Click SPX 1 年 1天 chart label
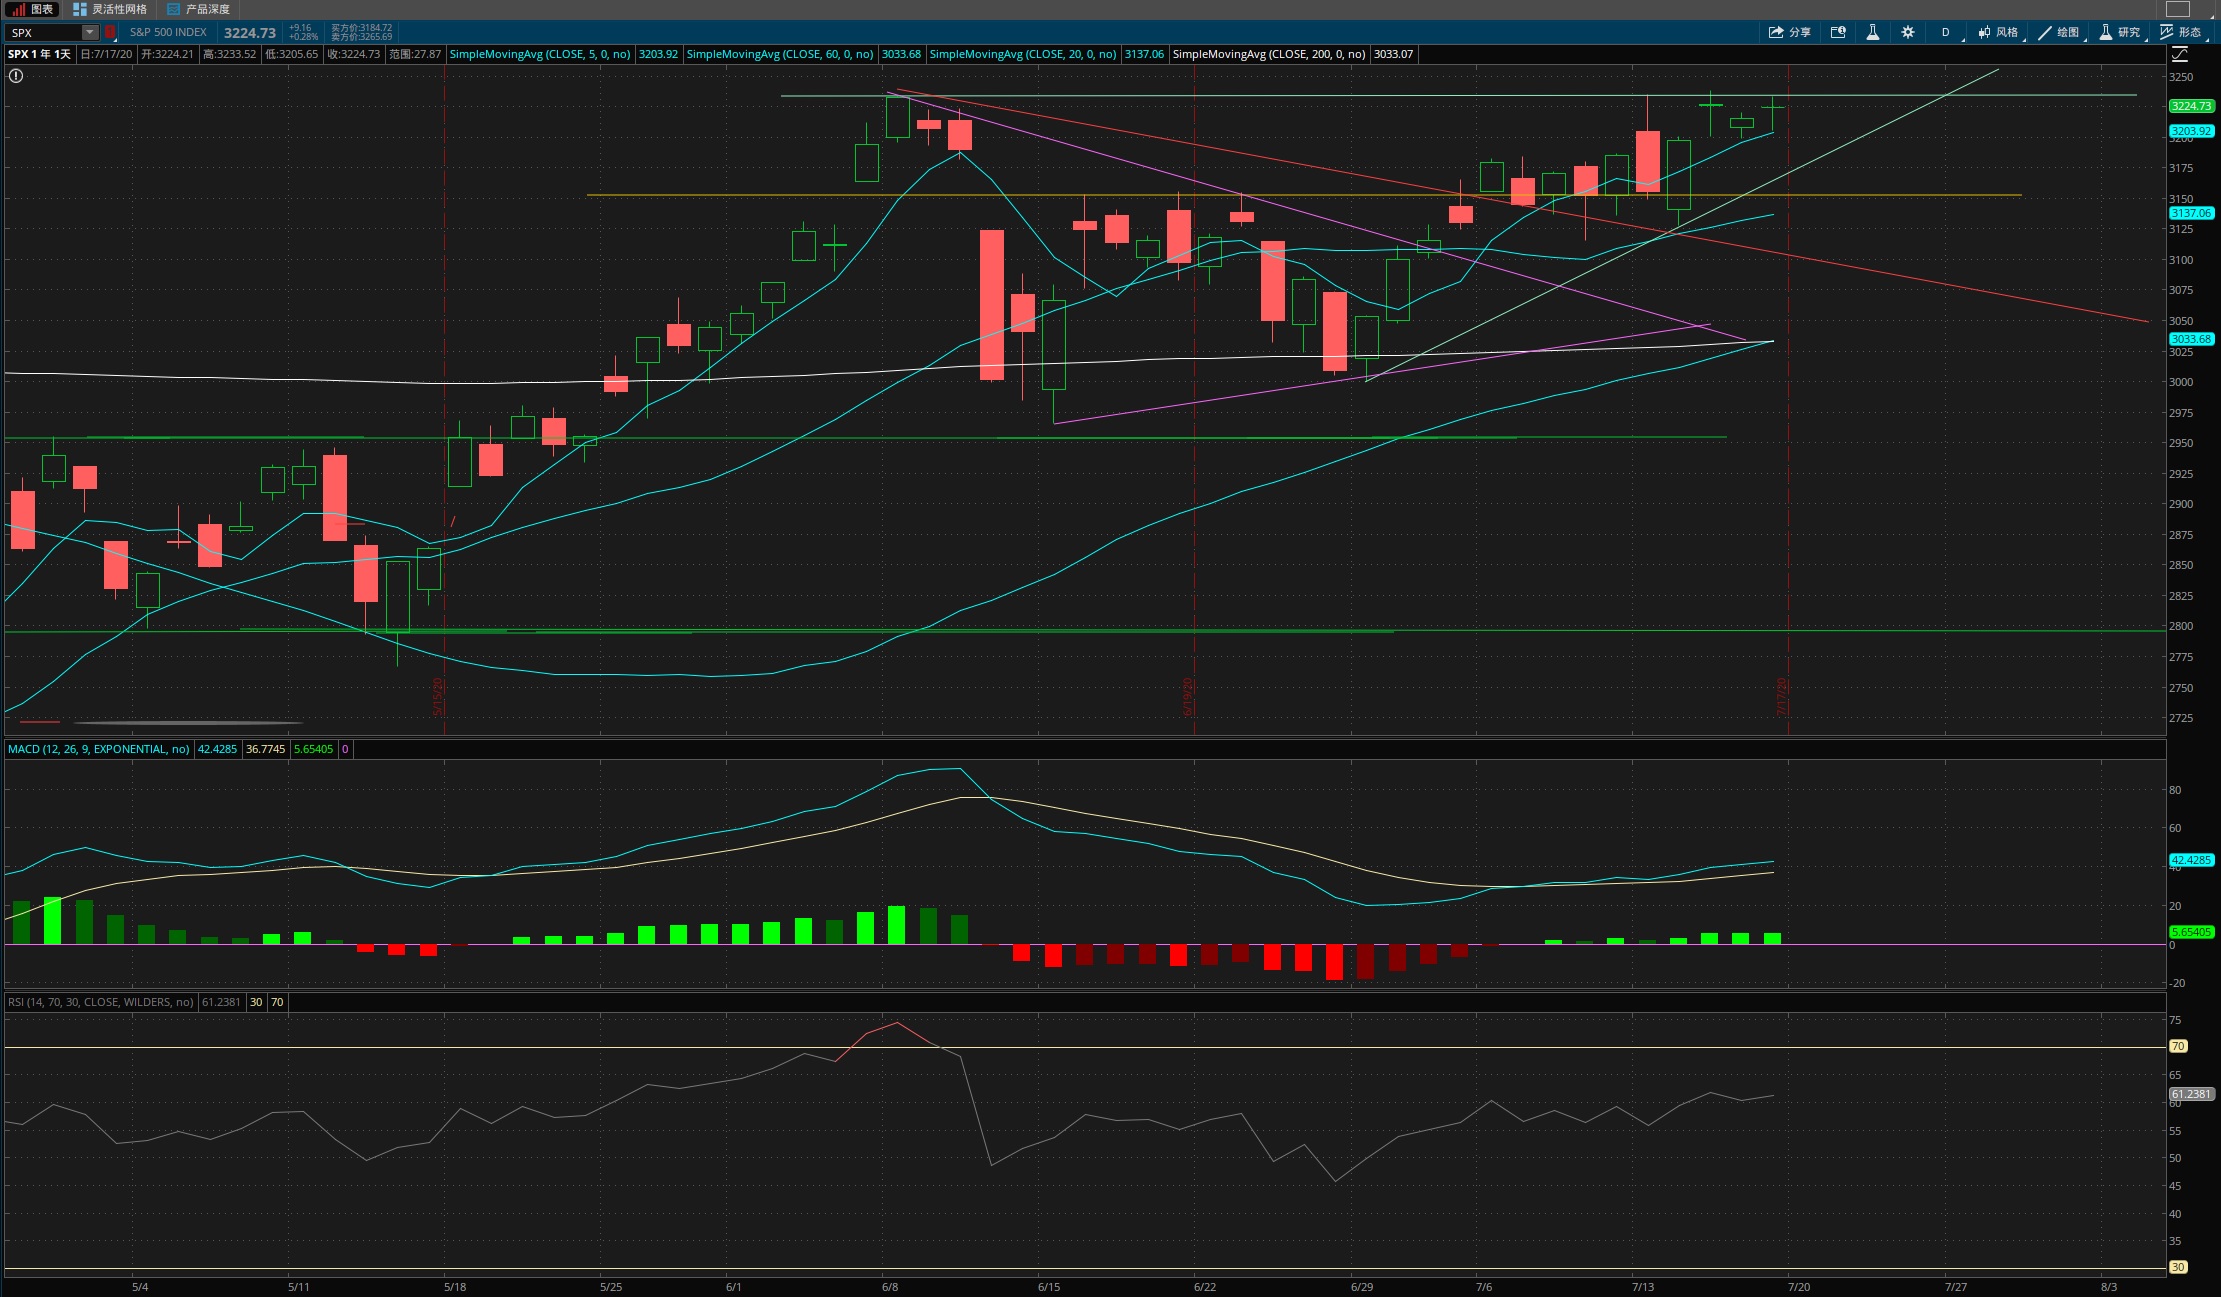The image size is (2221, 1297). (x=39, y=54)
